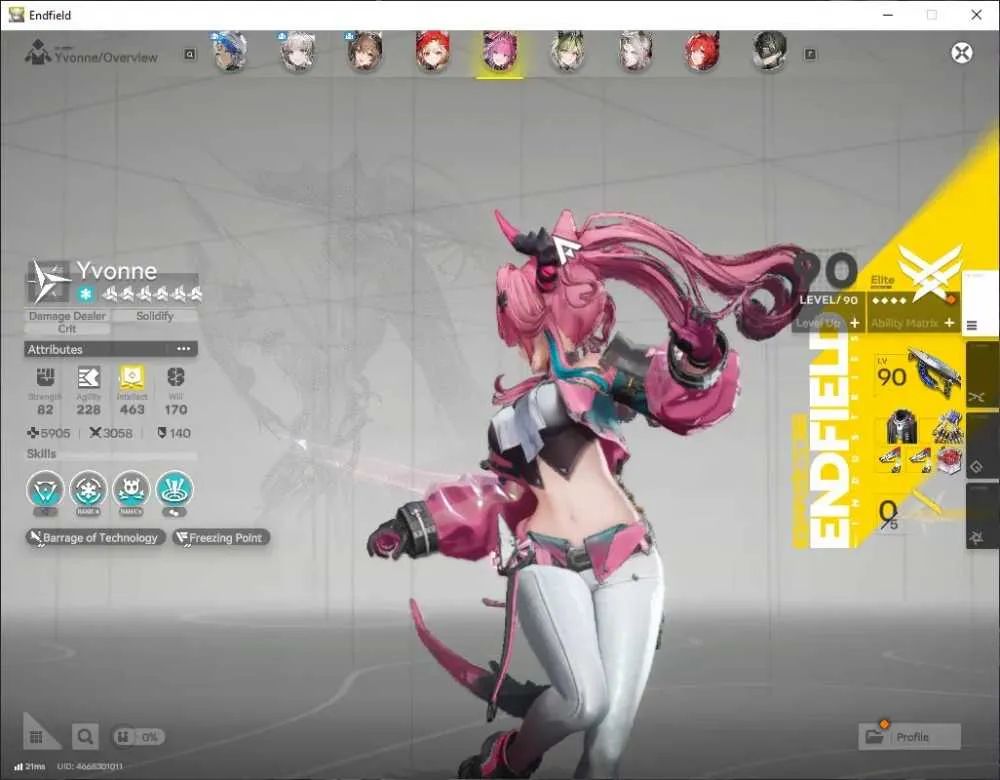Click the Damage Dealer role tag
Screen dimensions: 1000x780
click(67, 316)
